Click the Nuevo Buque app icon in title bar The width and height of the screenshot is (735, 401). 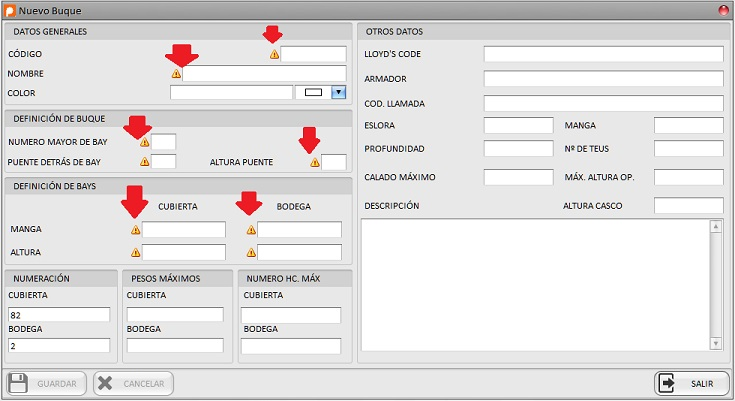(10, 10)
